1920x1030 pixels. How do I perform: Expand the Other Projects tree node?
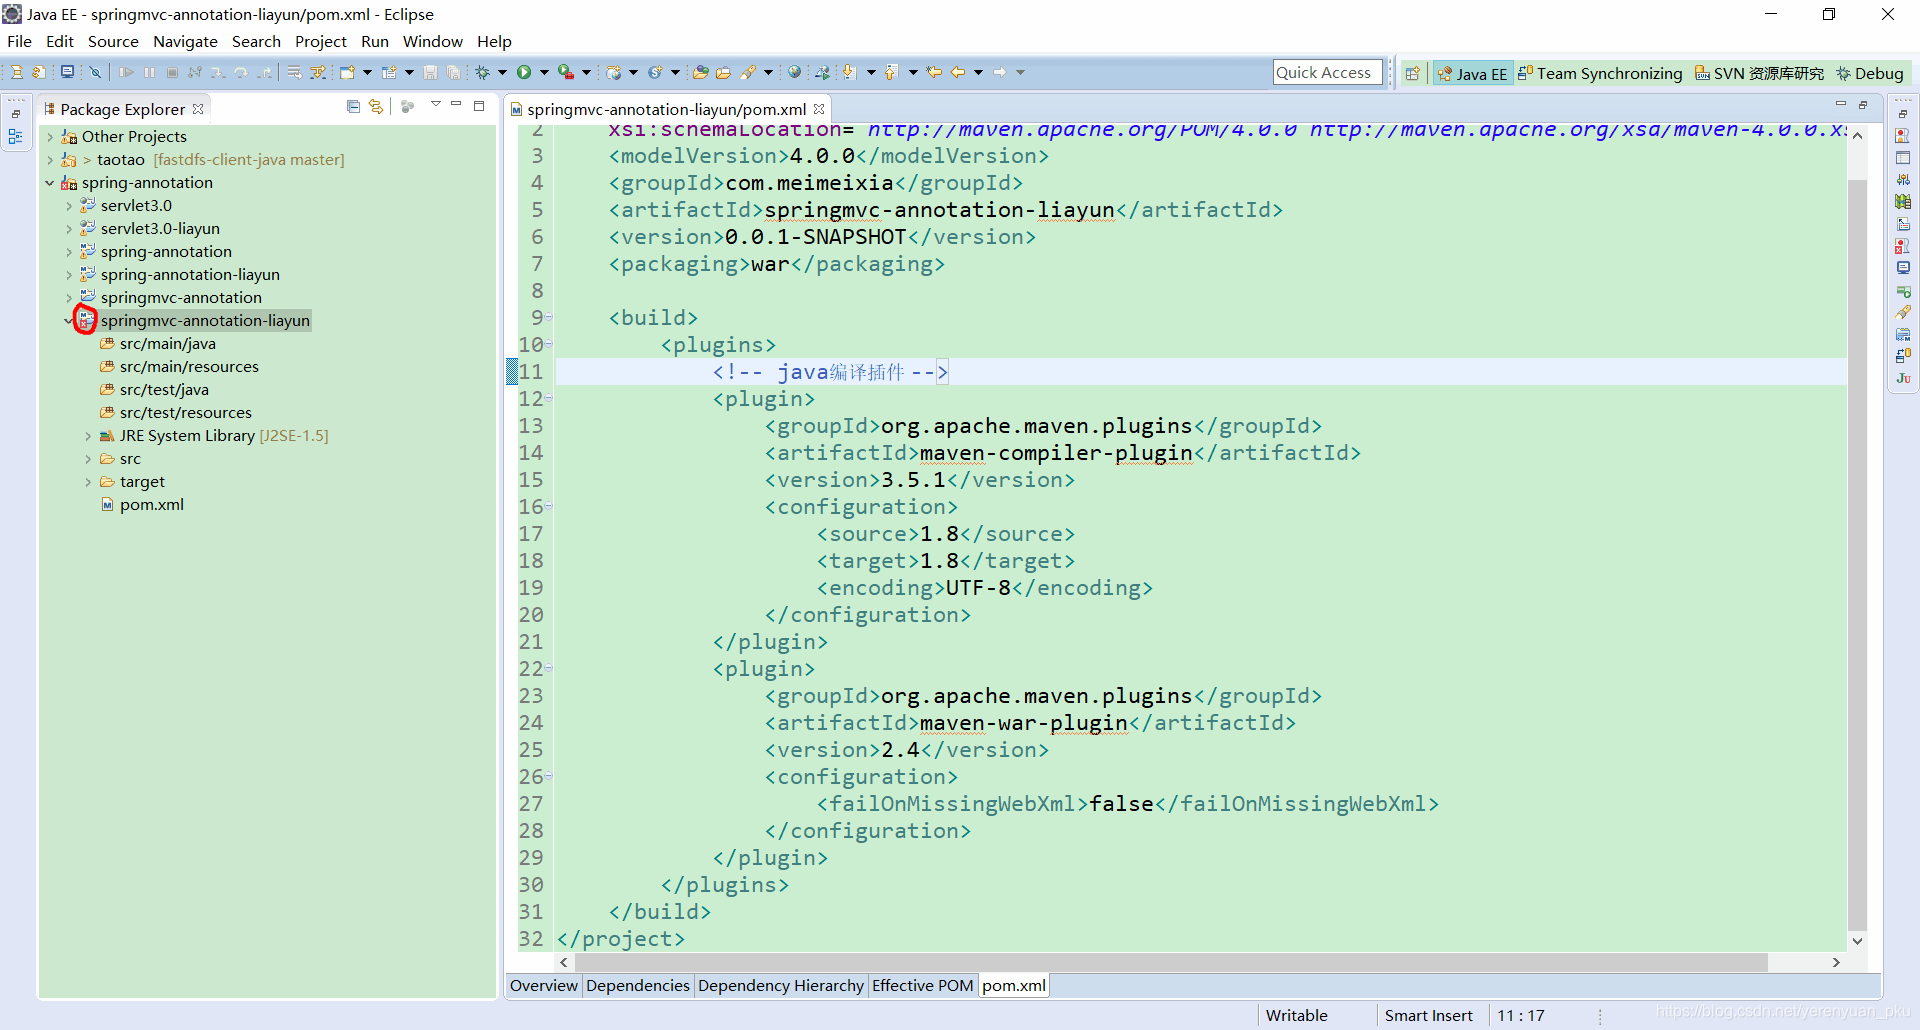(50, 137)
